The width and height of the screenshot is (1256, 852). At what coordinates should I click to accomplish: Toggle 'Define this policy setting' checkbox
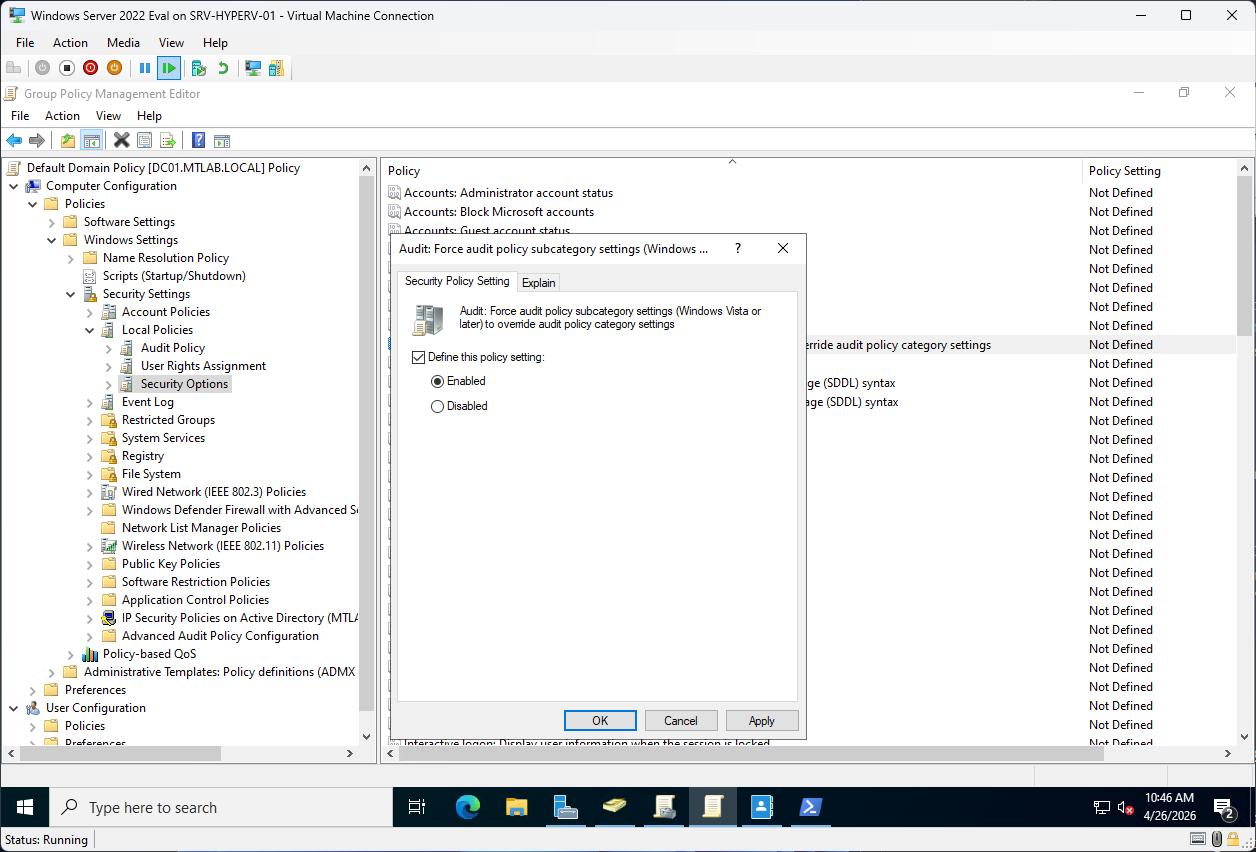click(x=418, y=357)
